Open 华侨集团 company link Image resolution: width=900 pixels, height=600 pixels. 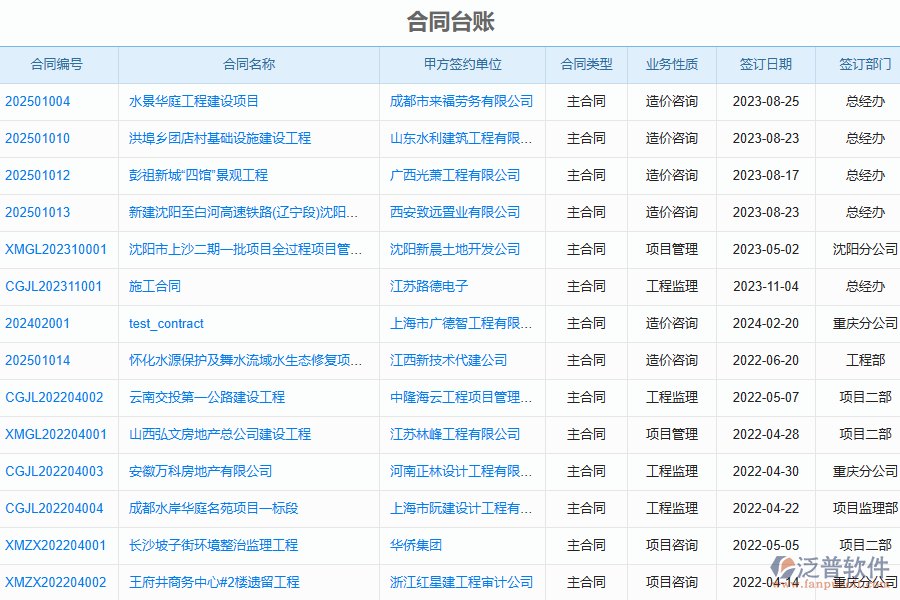click(416, 545)
